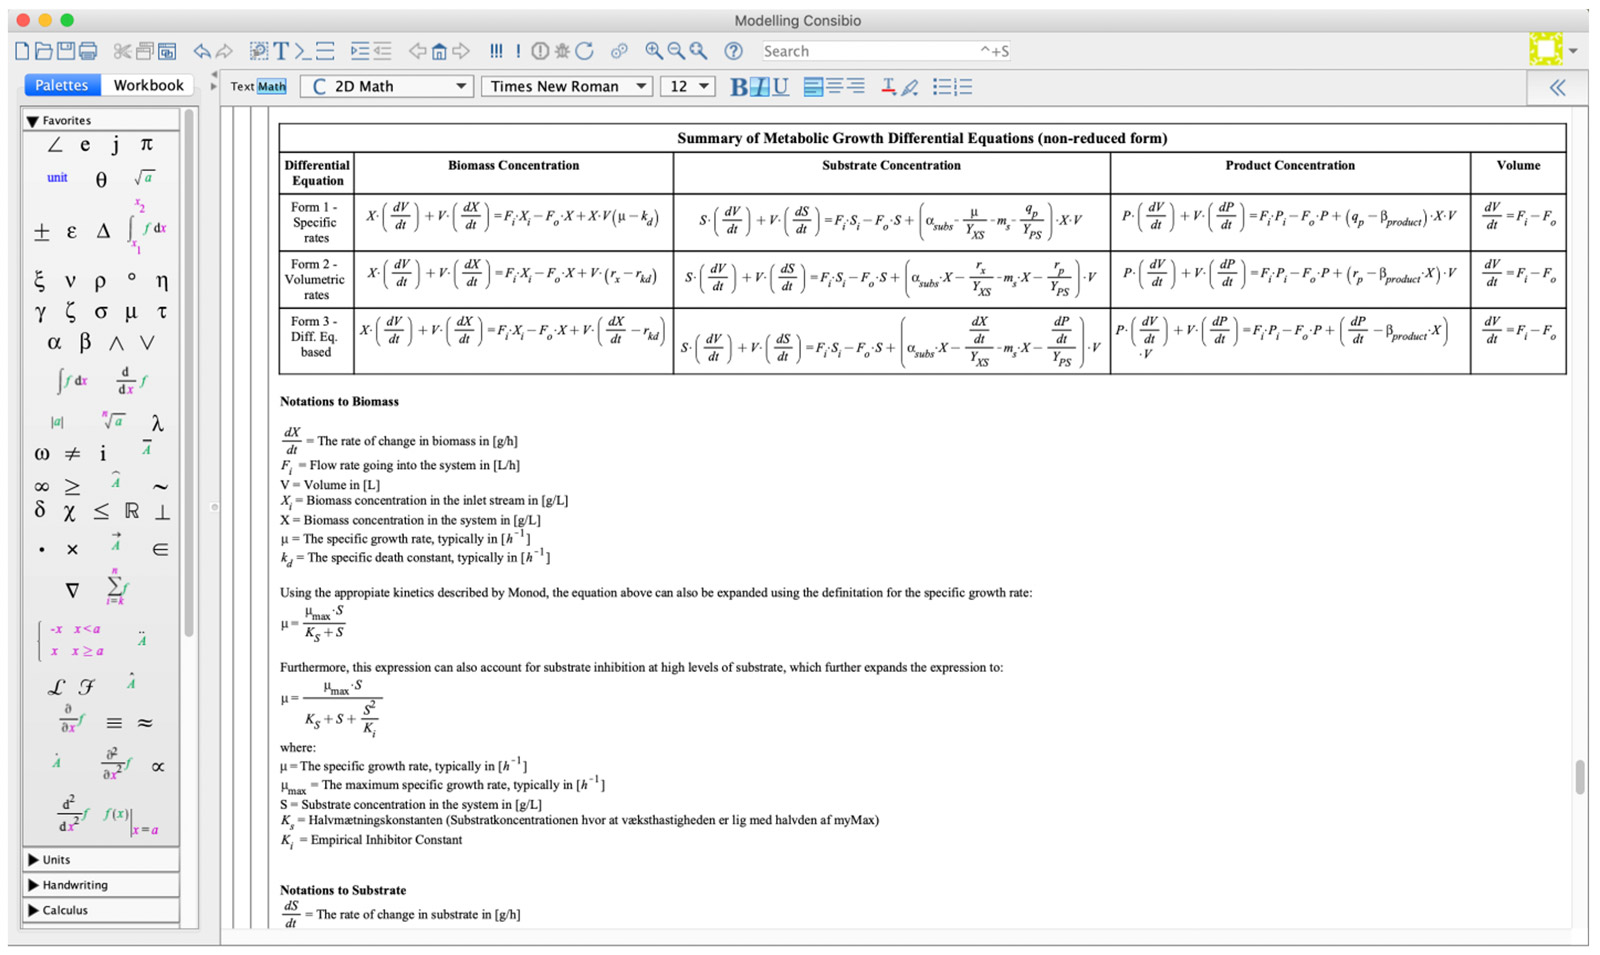Click inside the Search field

[x=880, y=51]
